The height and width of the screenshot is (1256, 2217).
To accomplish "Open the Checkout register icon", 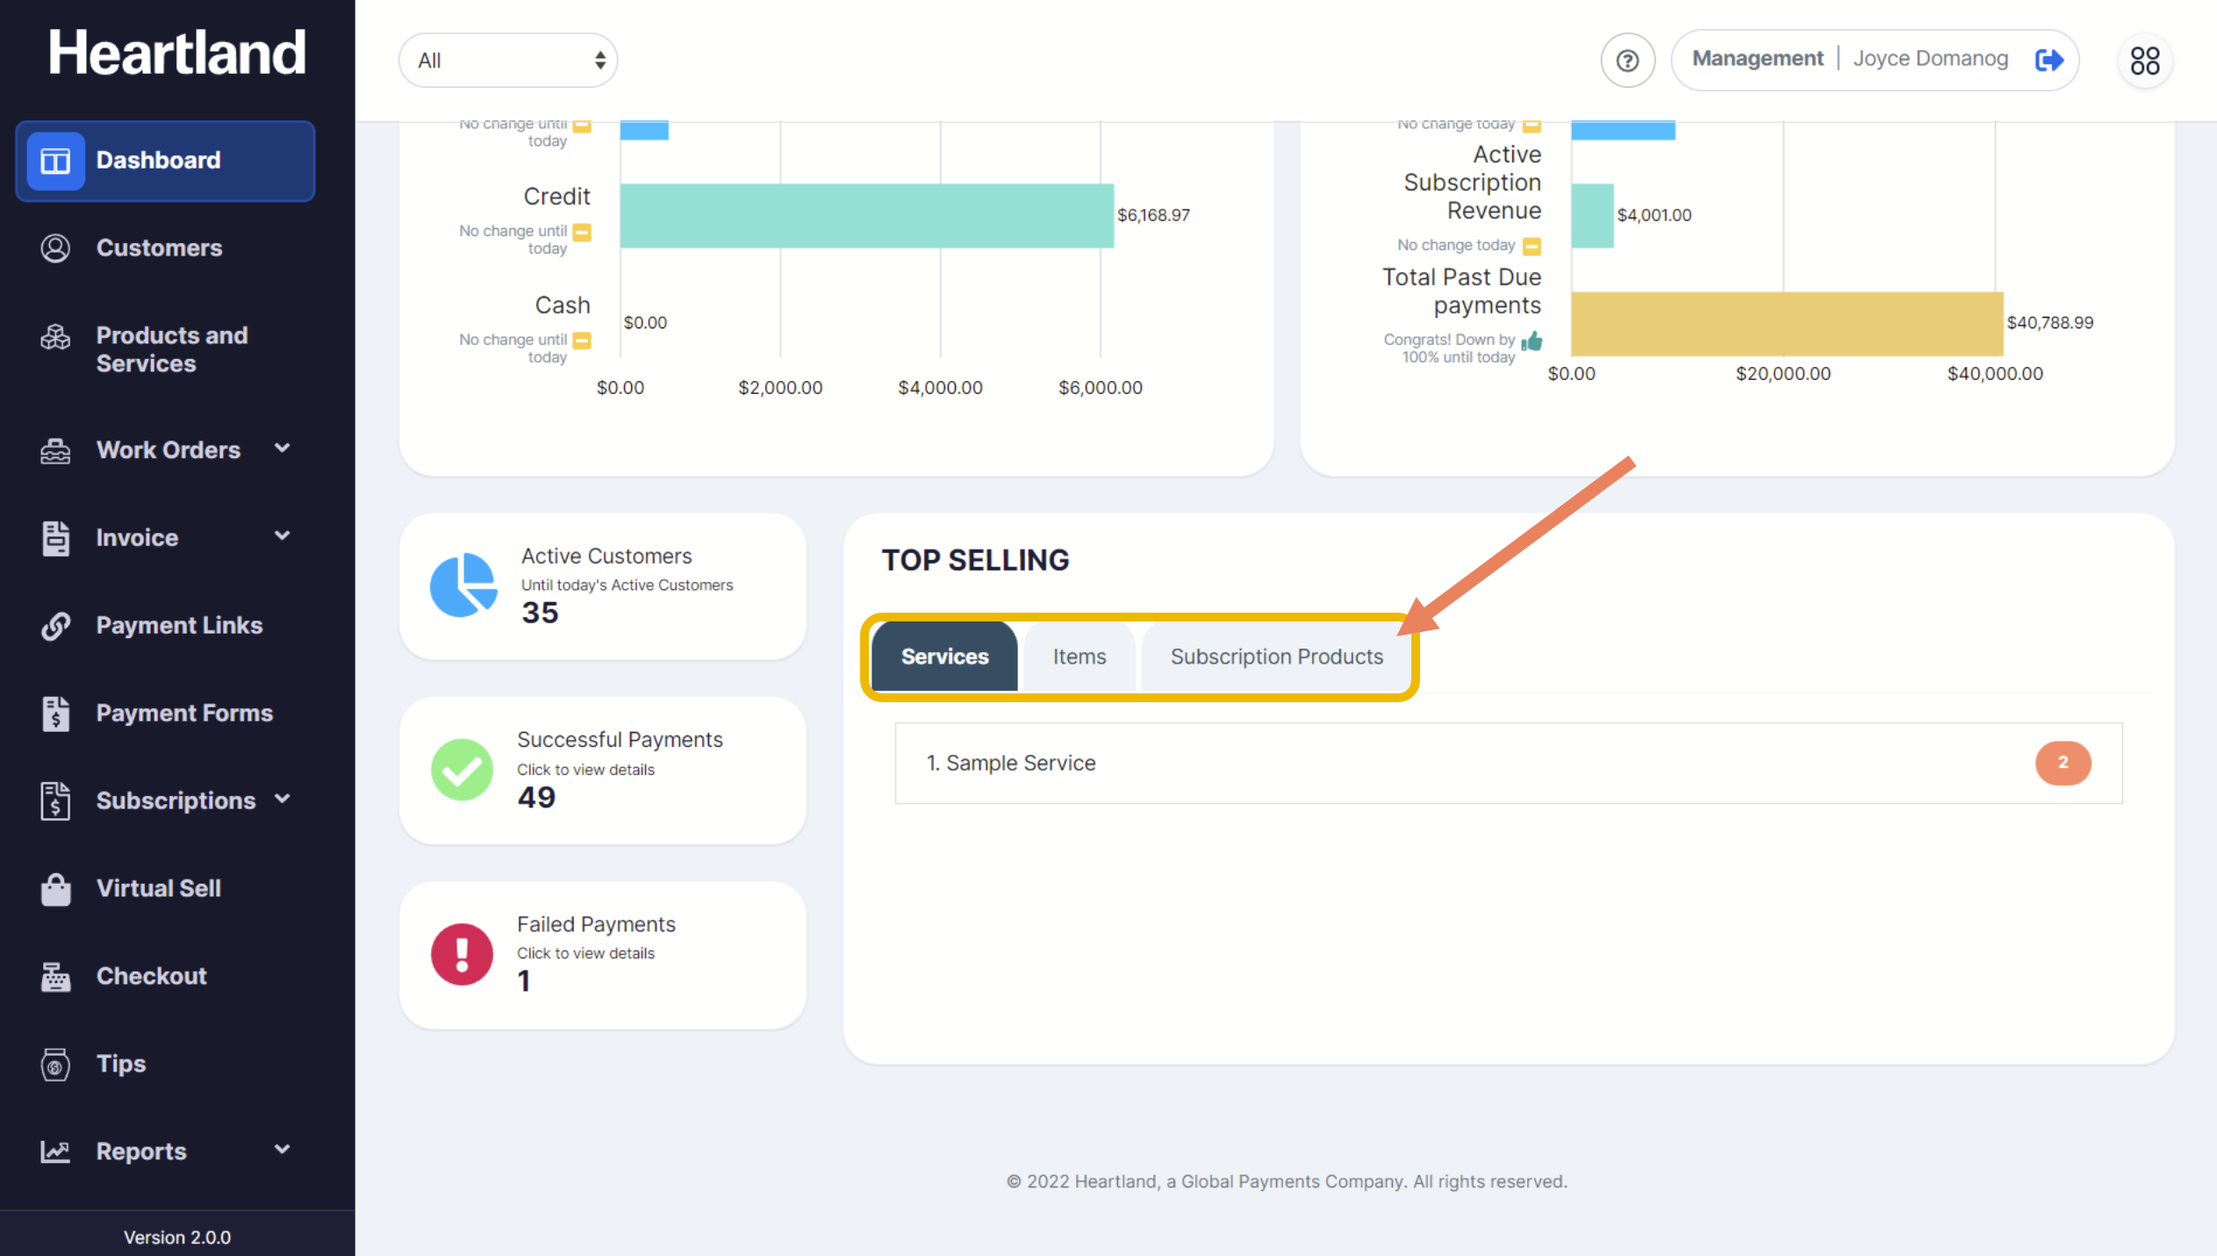I will tap(55, 977).
